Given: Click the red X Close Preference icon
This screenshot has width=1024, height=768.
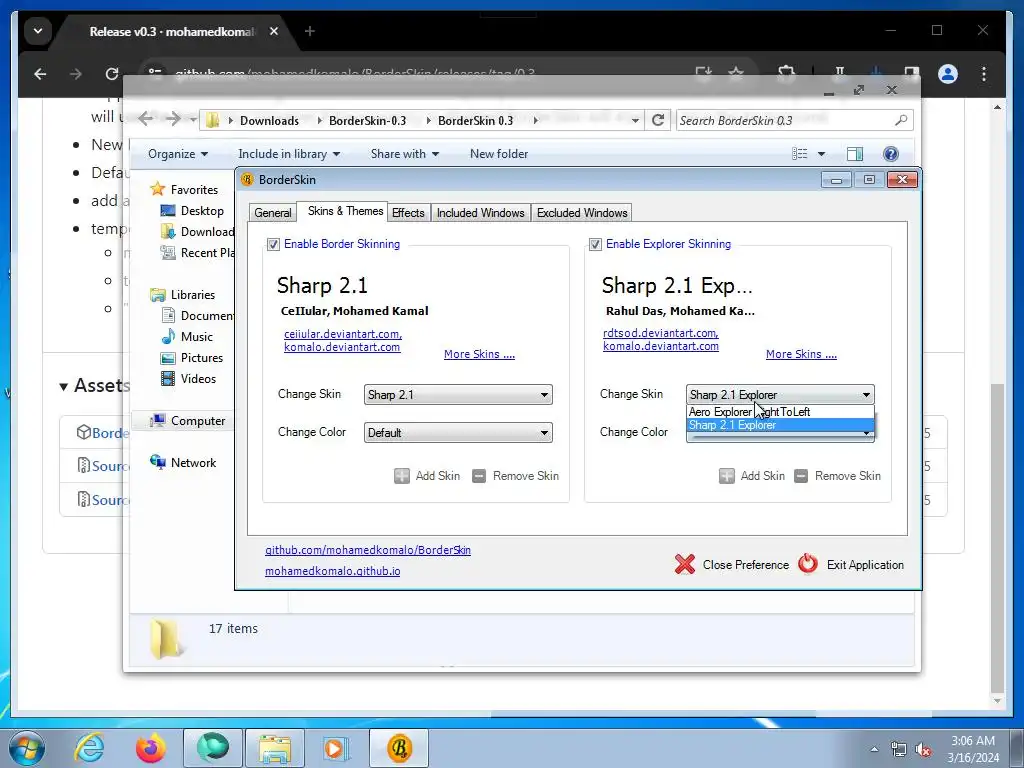Looking at the screenshot, I should [x=685, y=564].
